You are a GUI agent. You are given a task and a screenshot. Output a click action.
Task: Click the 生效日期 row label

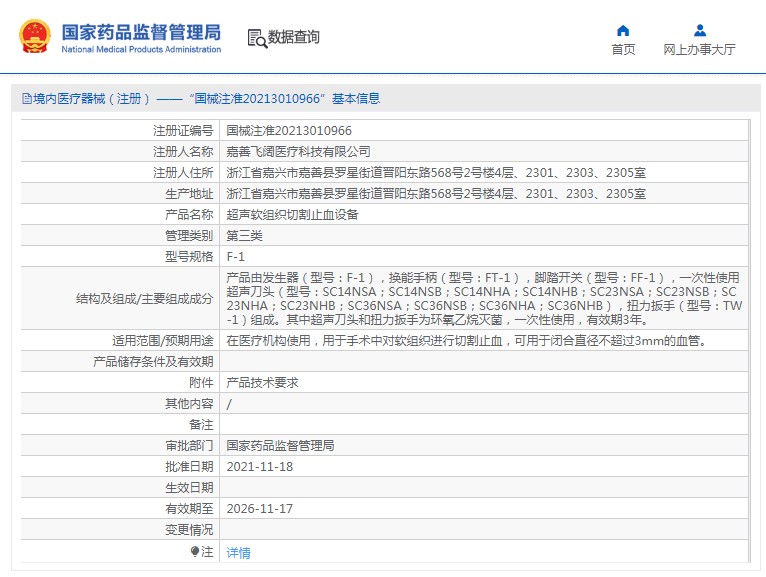(x=189, y=488)
